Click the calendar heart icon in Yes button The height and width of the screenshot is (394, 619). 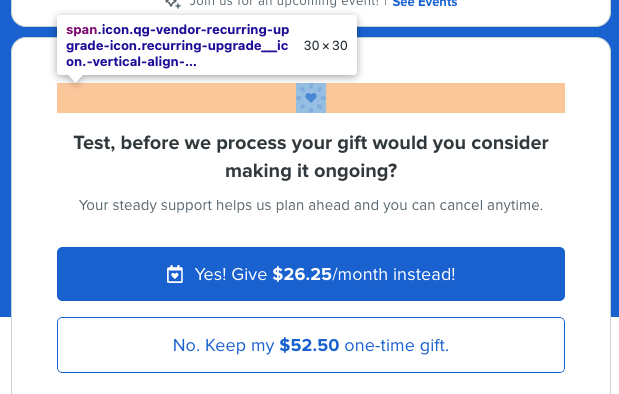tap(175, 274)
